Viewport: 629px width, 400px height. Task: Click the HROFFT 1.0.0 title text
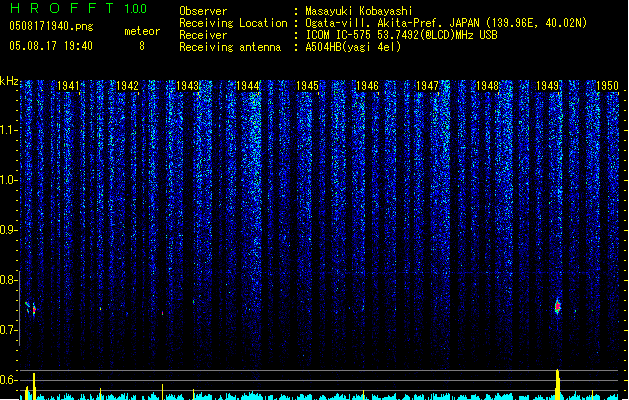[x=79, y=8]
